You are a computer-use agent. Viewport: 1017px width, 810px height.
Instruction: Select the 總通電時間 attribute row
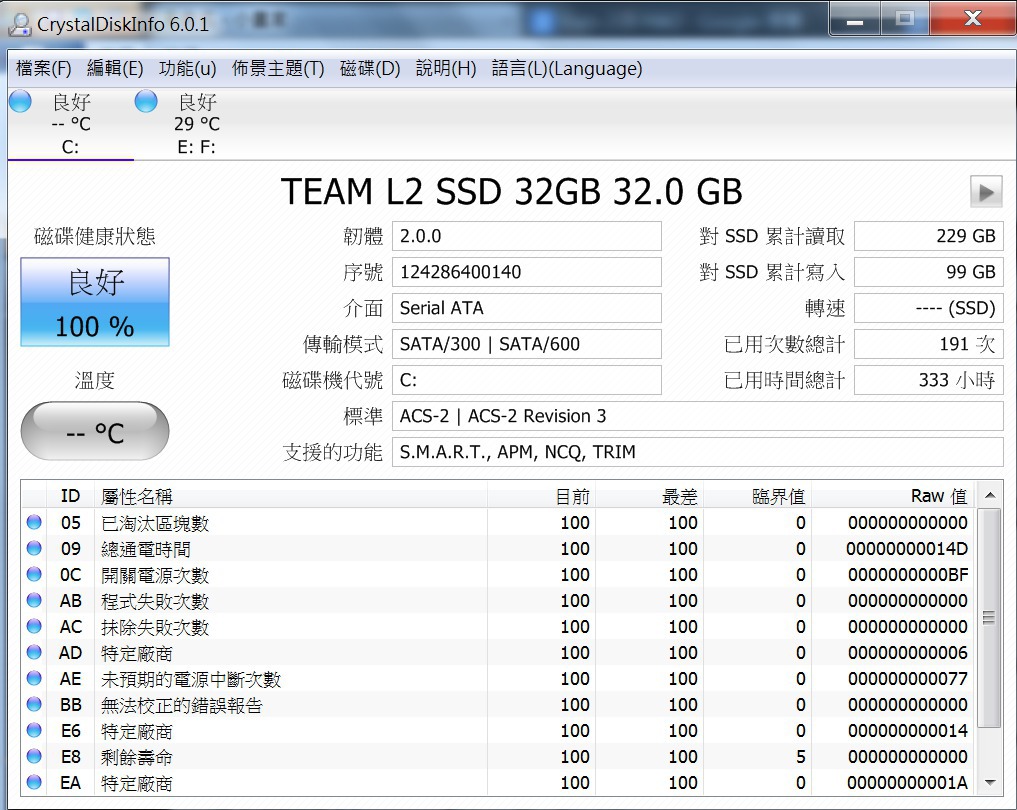(498, 548)
